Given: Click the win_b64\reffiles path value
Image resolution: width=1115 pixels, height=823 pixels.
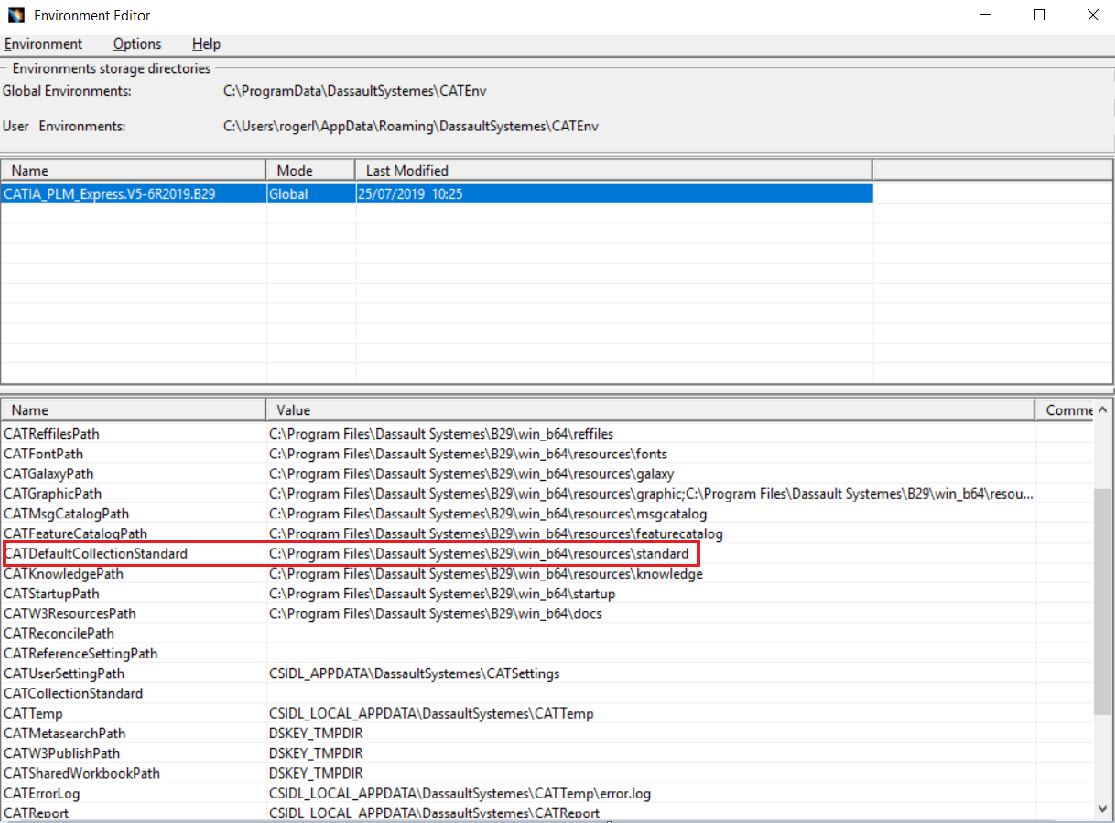Looking at the screenshot, I should coord(441,434).
